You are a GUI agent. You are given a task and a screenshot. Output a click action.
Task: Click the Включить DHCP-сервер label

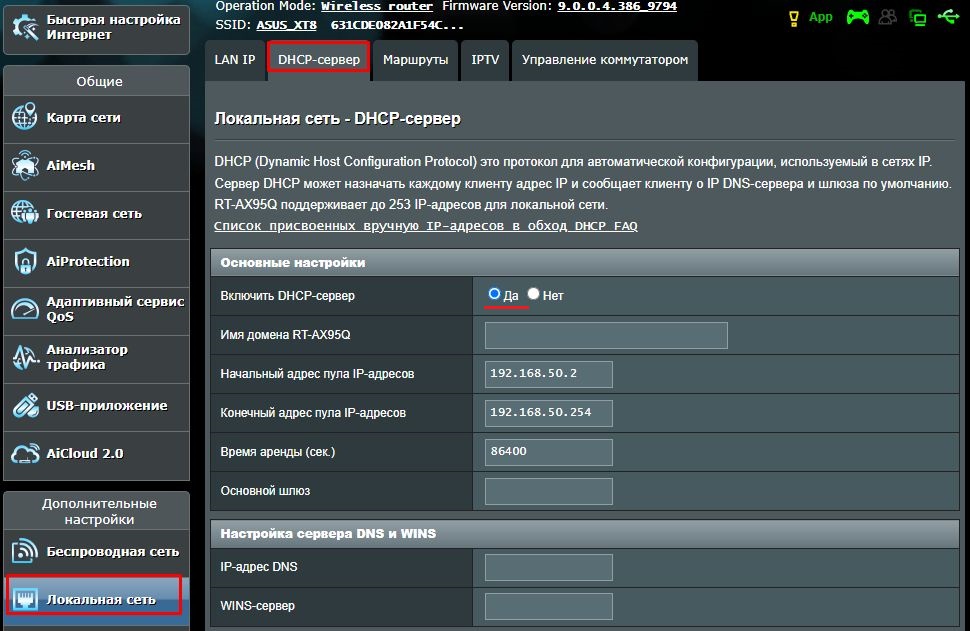(288, 296)
